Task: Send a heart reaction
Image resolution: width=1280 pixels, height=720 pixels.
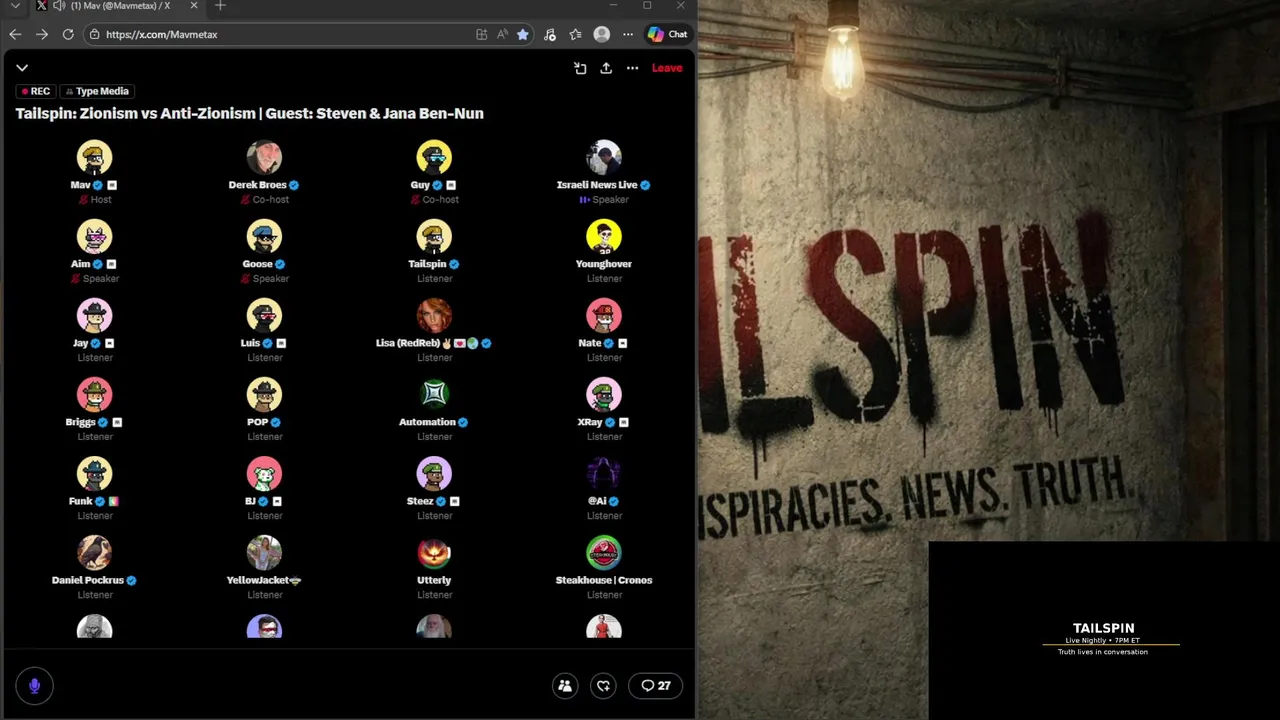Action: pos(604,686)
